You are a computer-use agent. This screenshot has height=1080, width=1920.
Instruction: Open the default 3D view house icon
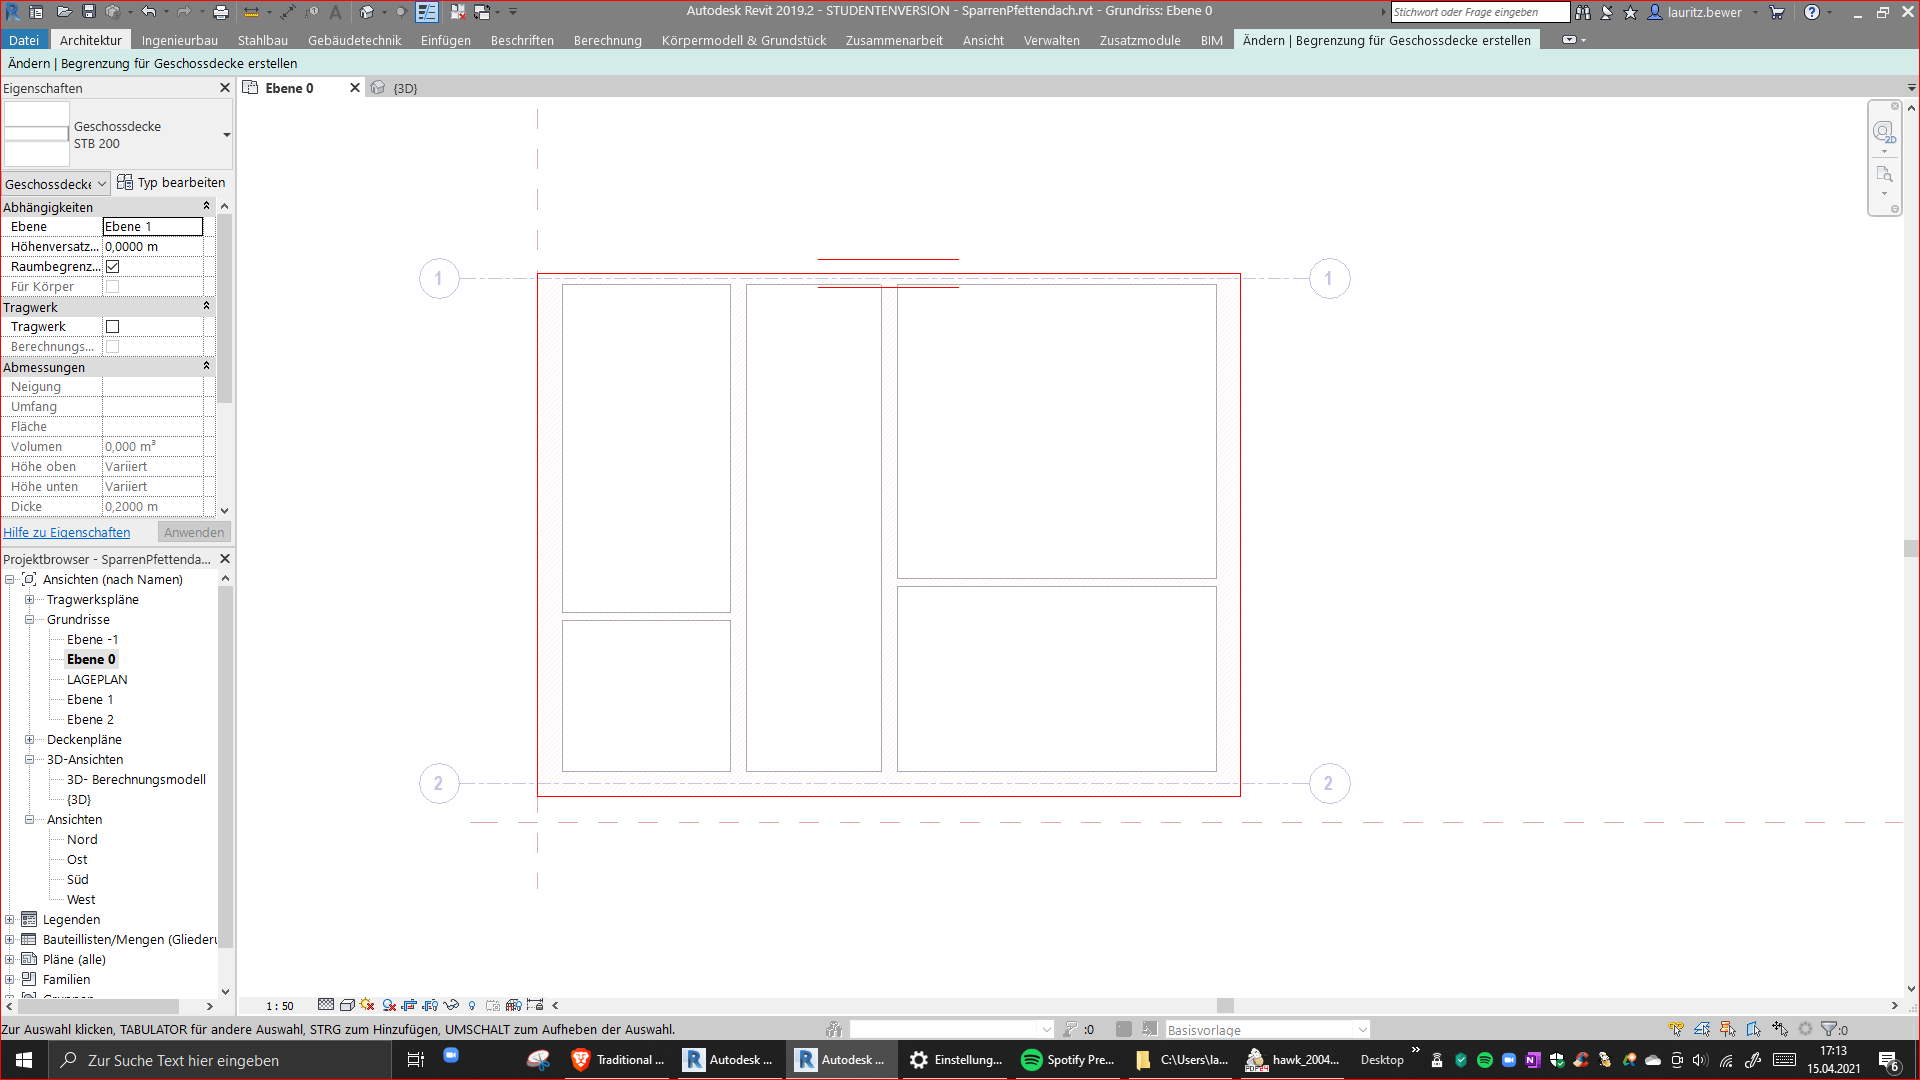367,12
